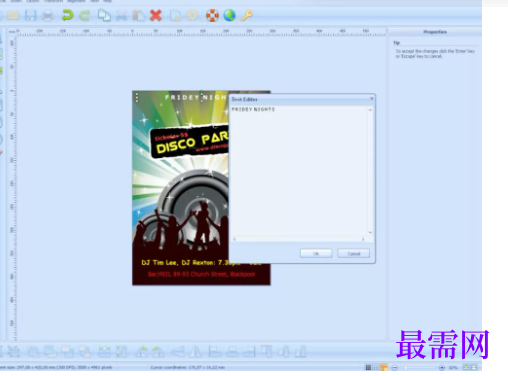Click the Text Editor Cancel button
This screenshot has width=508, height=376.
click(353, 254)
